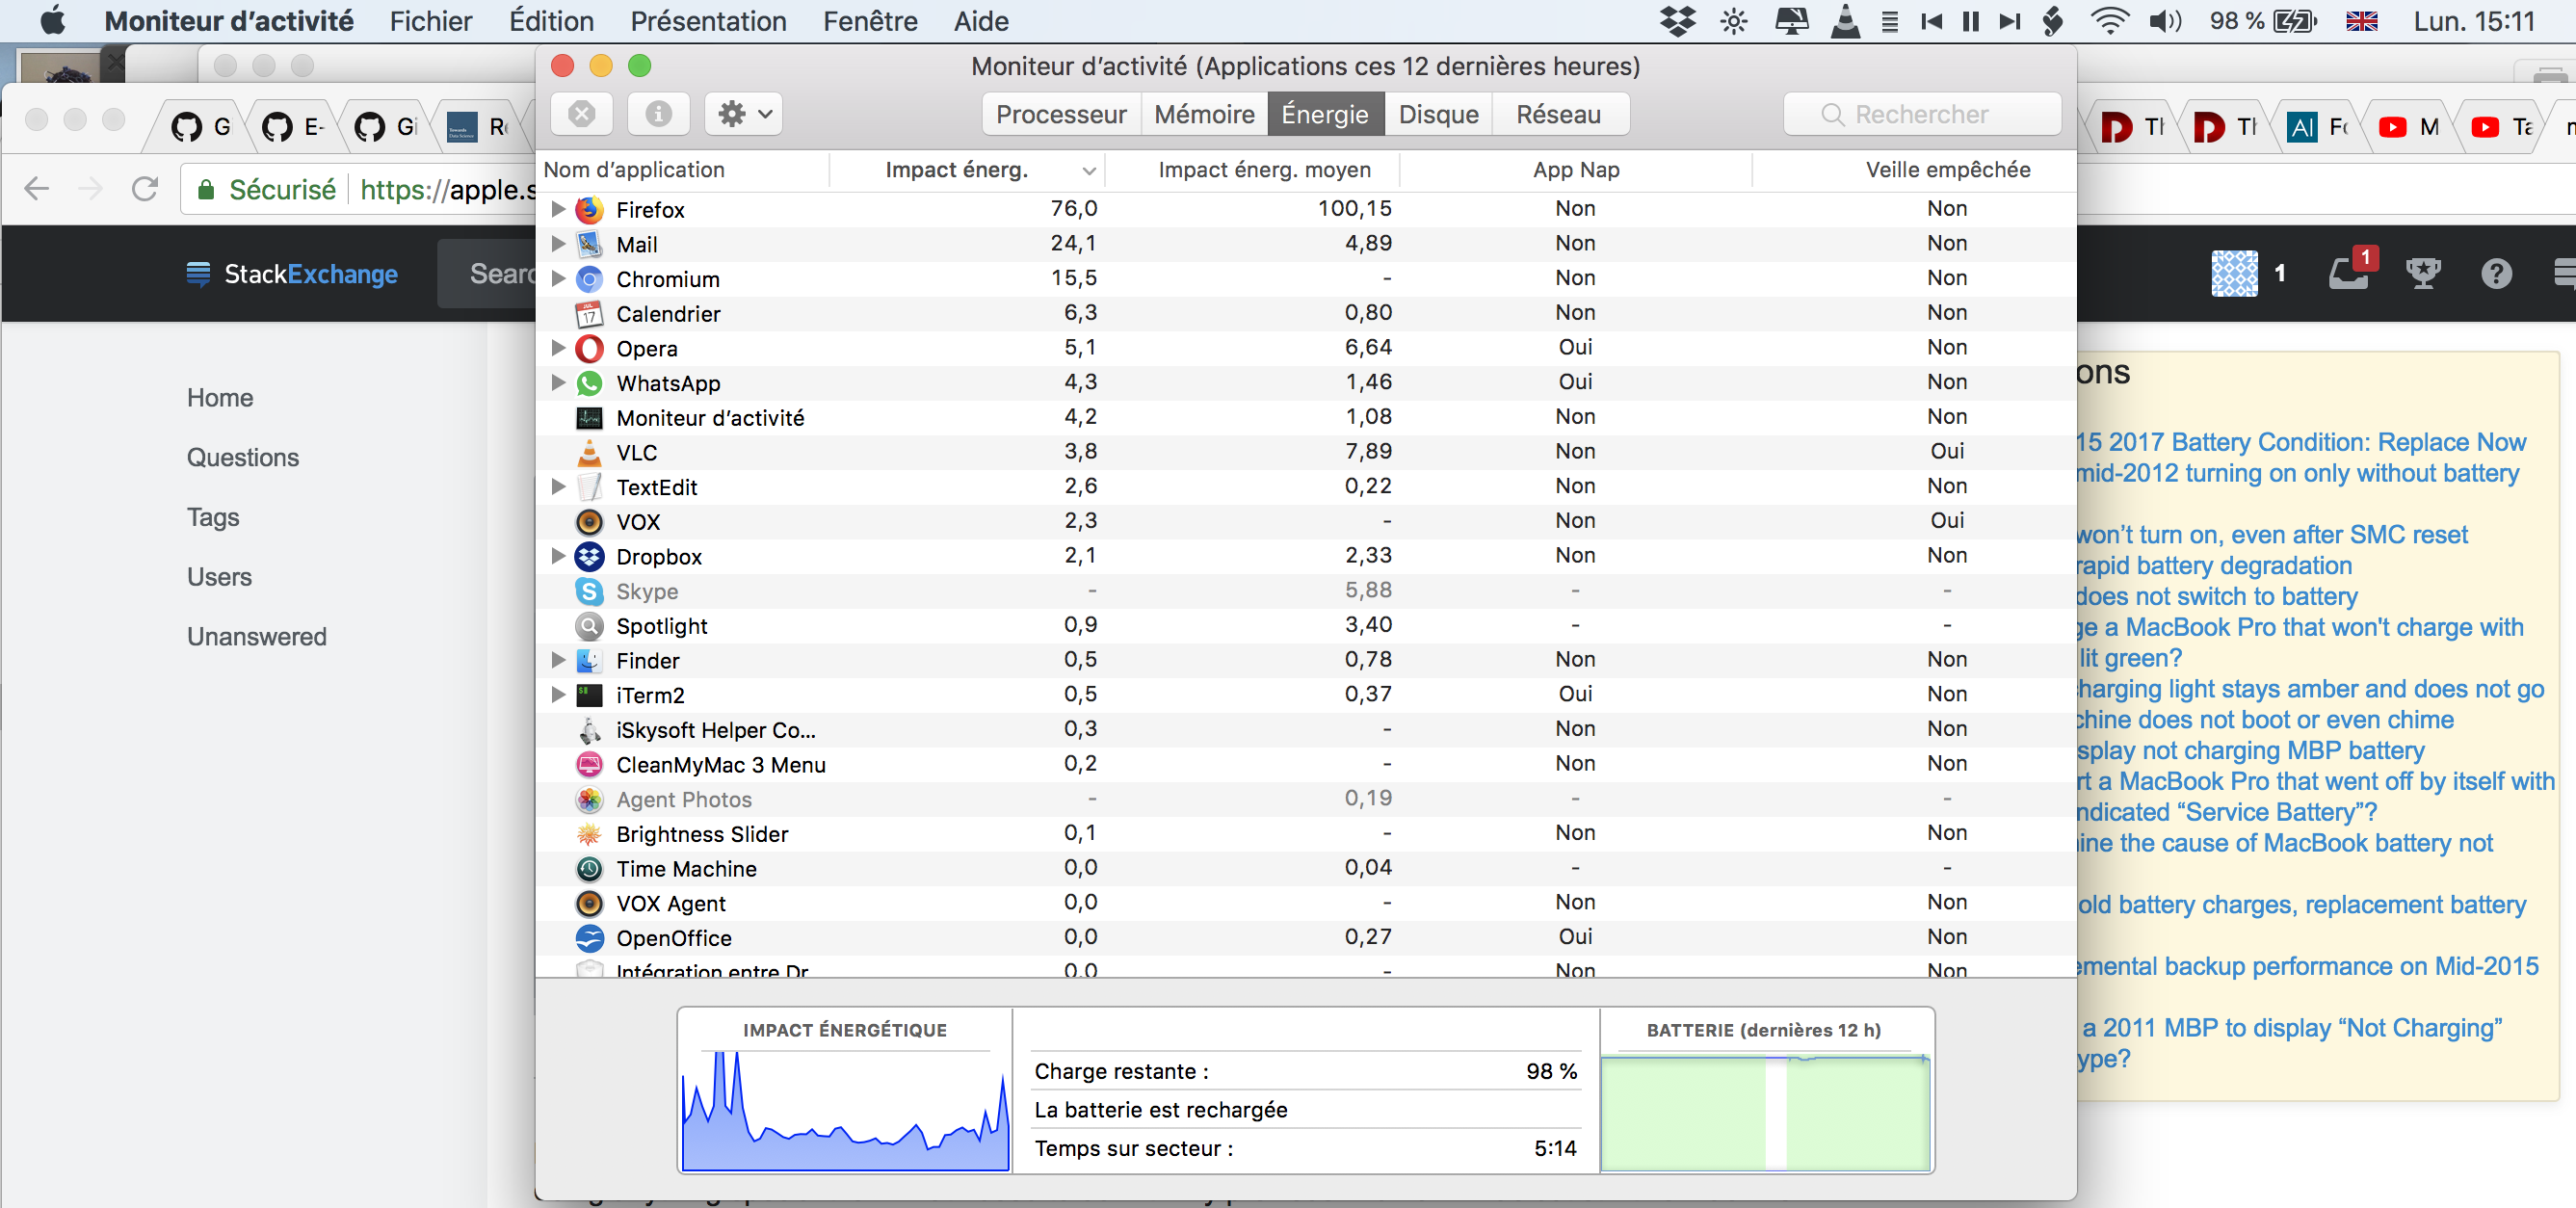Viewport: 2576px width, 1208px height.
Task: Select the Énergie tab
Action: tap(1325, 114)
